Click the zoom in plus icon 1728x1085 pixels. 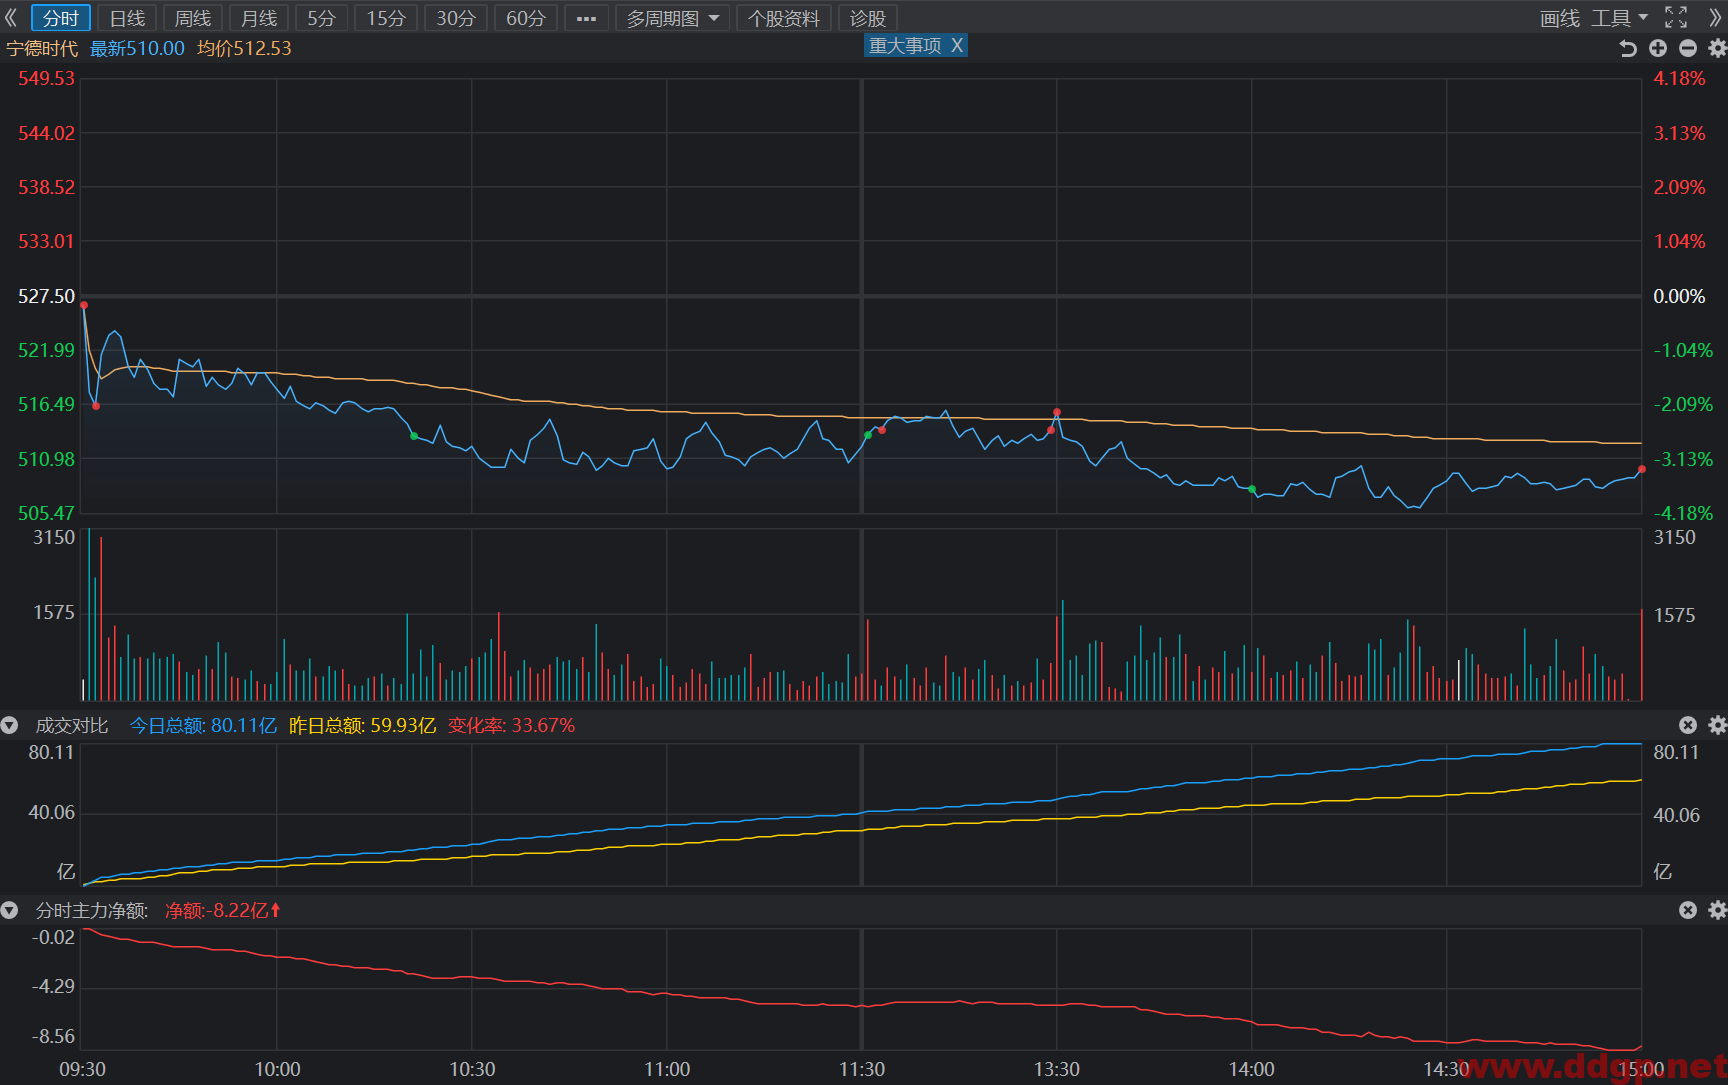point(1658,48)
